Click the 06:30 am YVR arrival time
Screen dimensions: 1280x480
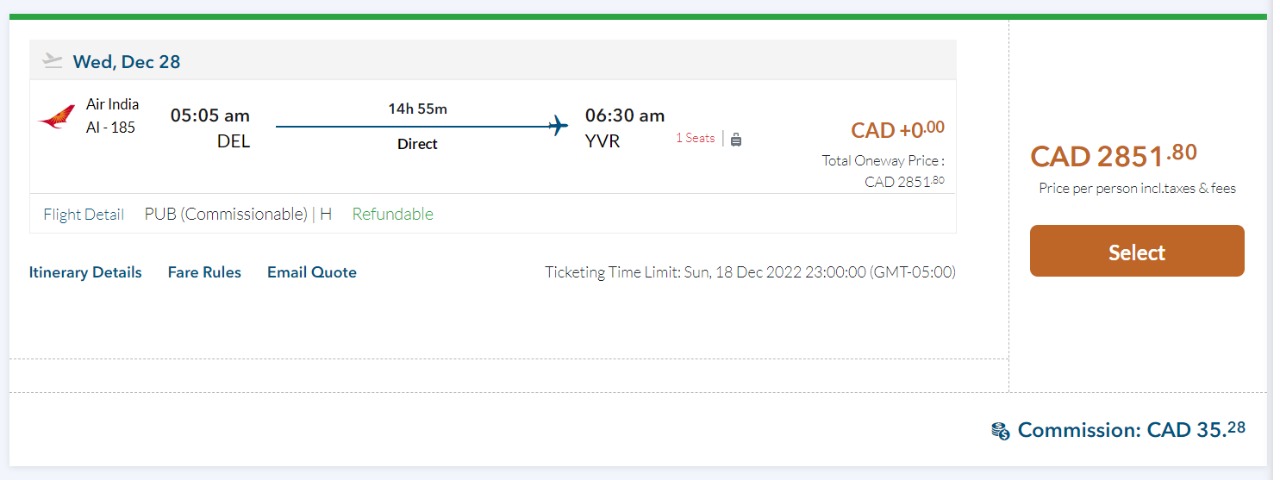(625, 116)
